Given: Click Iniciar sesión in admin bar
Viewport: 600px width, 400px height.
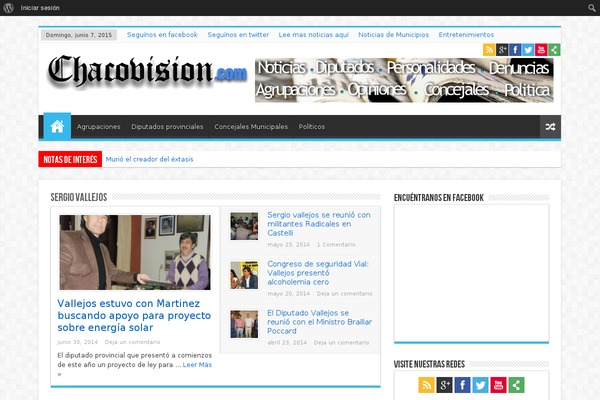Looking at the screenshot, I should (40, 8).
